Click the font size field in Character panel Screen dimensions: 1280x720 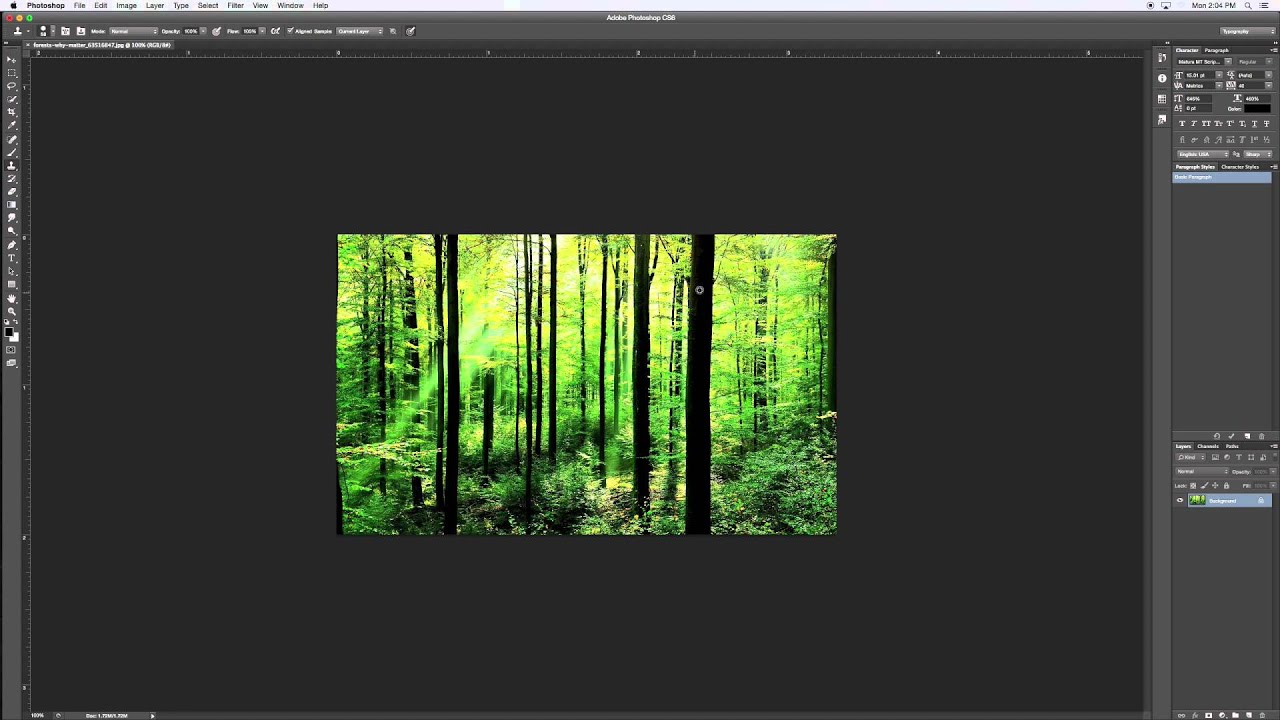pyautogui.click(x=1199, y=75)
